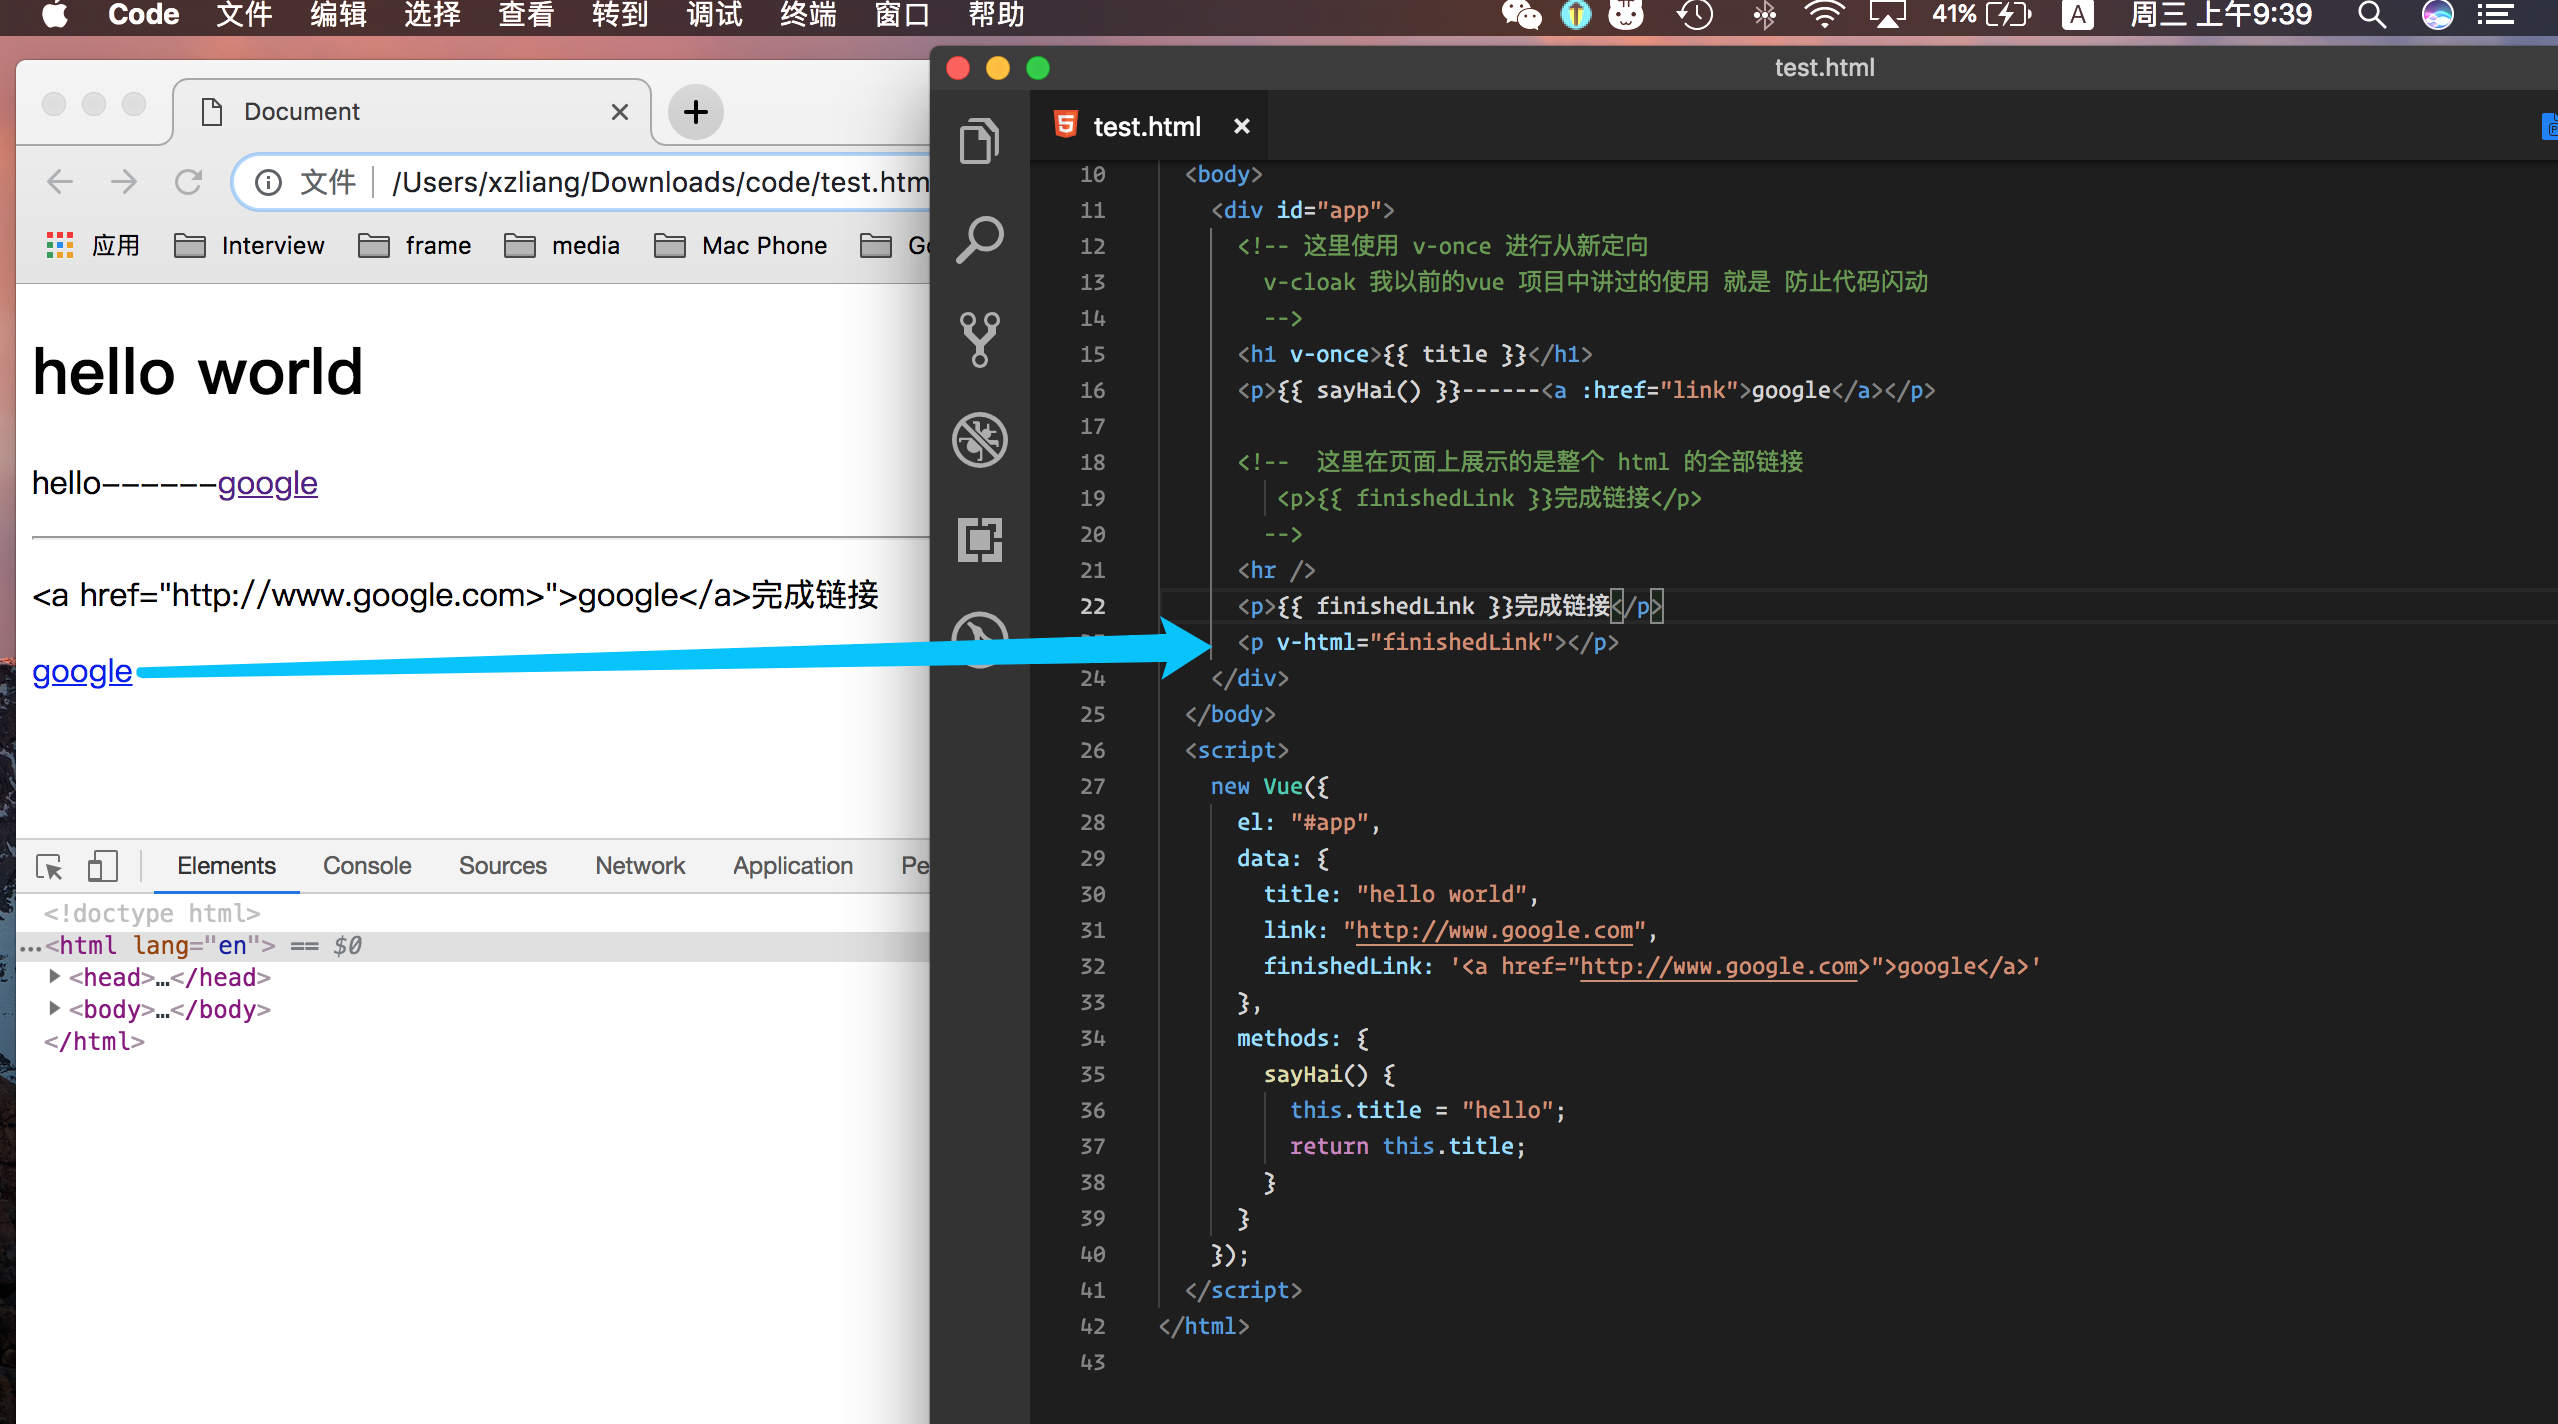Open a new browser tab with plus
Screen dimensions: 2558x1424
(x=696, y=112)
